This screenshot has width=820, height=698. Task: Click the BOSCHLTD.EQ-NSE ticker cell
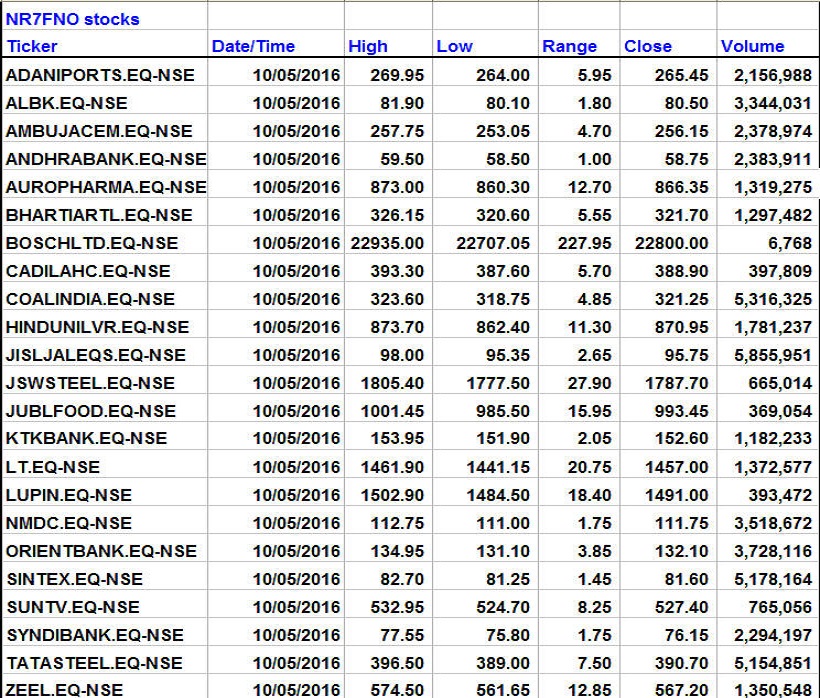[x=92, y=243]
